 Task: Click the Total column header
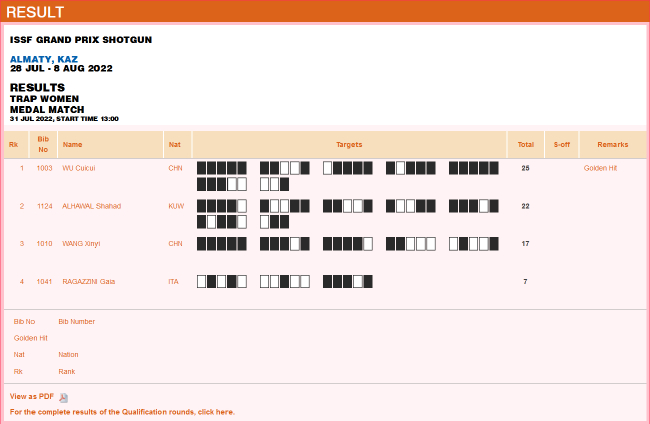tap(526, 145)
